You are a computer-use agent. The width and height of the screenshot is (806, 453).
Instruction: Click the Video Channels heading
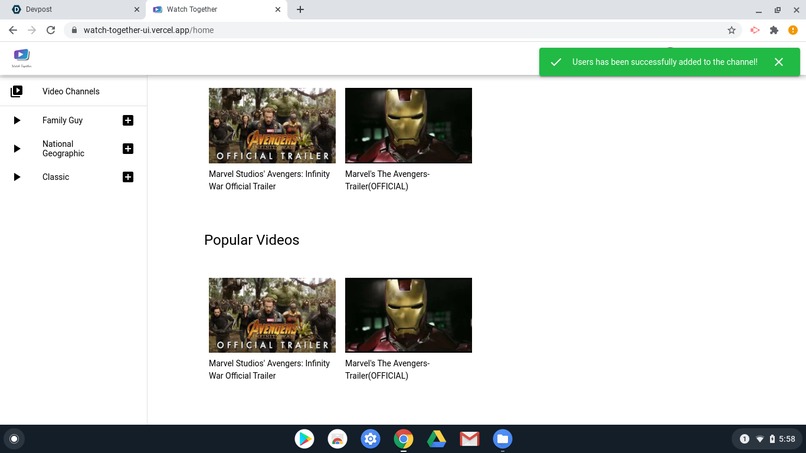coord(71,92)
